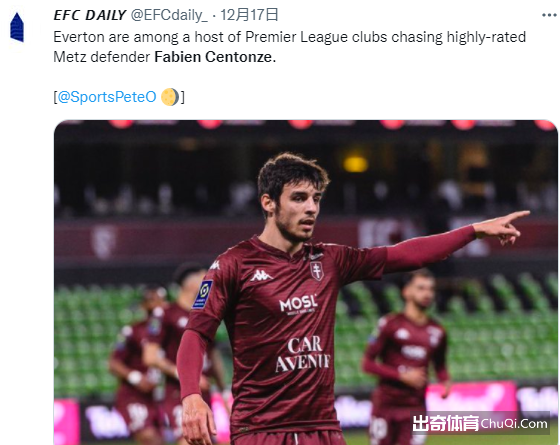Click the Ligue 1 sleeve badge
This screenshot has width=560, height=445.
(x=203, y=295)
